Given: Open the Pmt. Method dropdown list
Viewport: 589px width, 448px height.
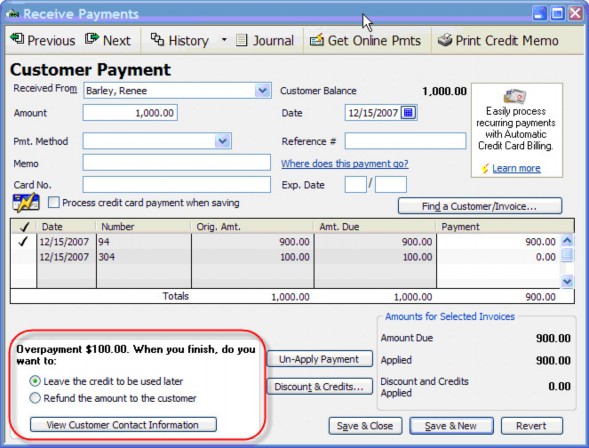Looking at the screenshot, I should coord(223,141).
